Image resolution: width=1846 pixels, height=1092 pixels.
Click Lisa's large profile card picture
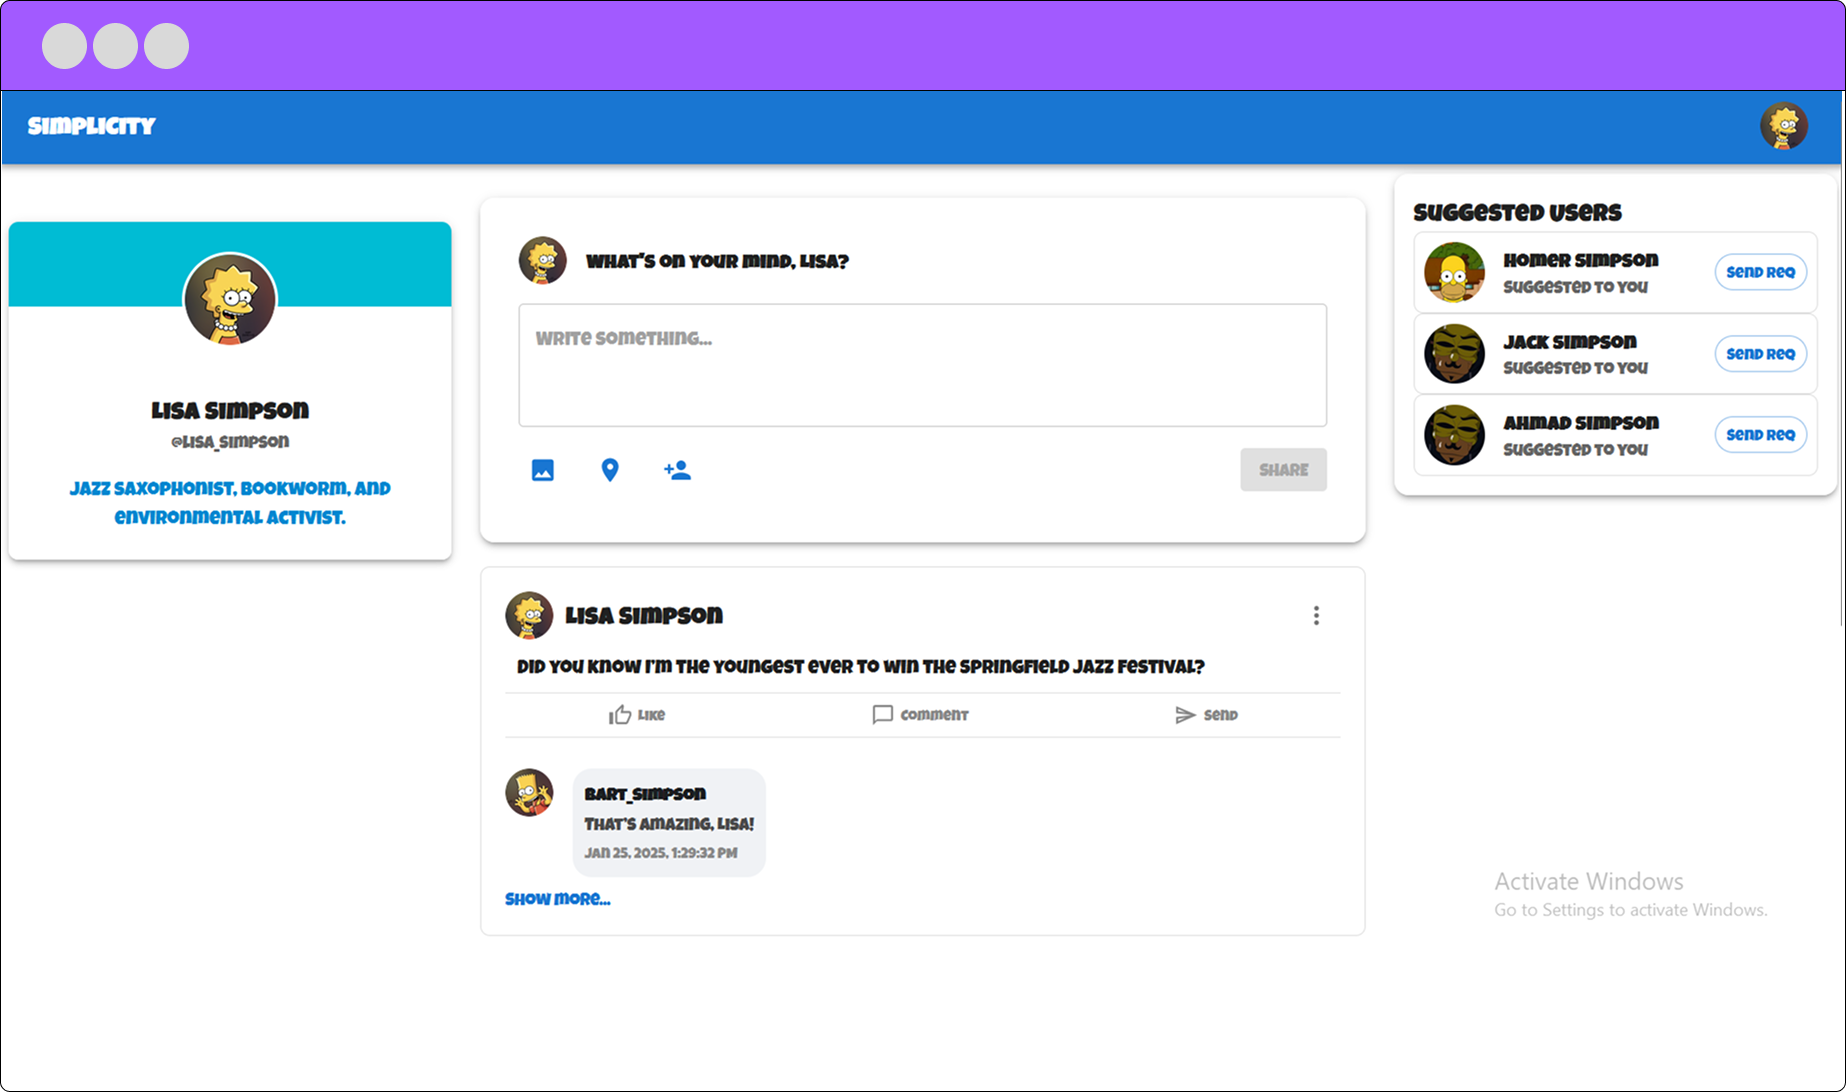click(x=230, y=299)
